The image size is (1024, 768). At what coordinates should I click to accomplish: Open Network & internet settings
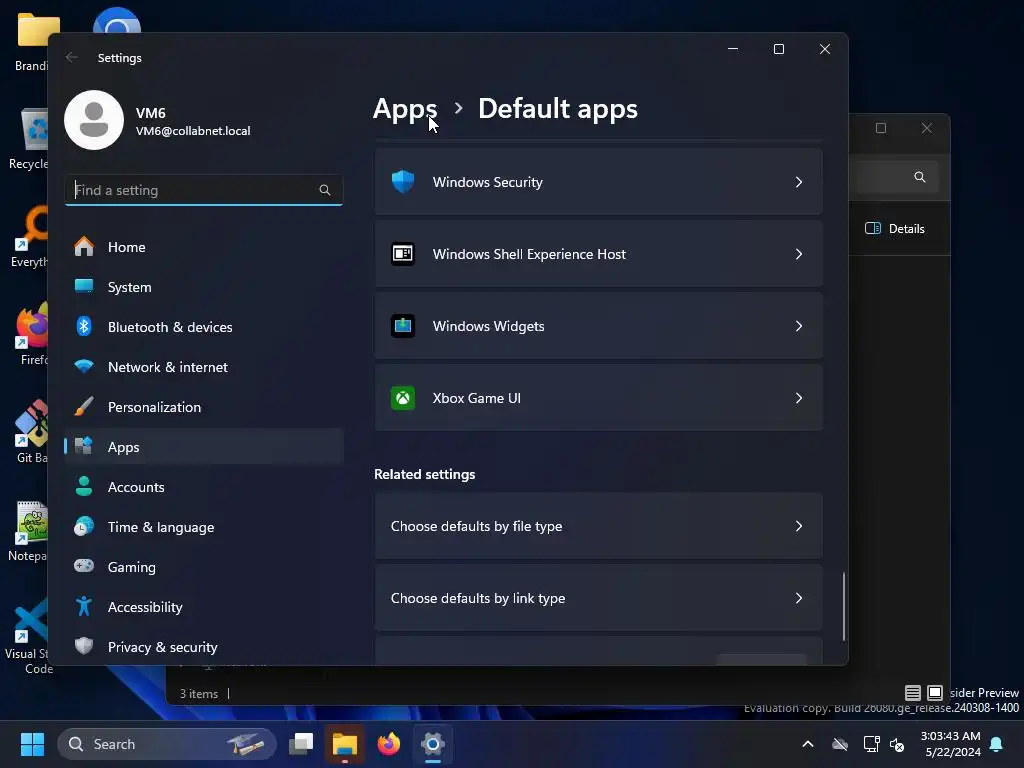tap(204, 366)
